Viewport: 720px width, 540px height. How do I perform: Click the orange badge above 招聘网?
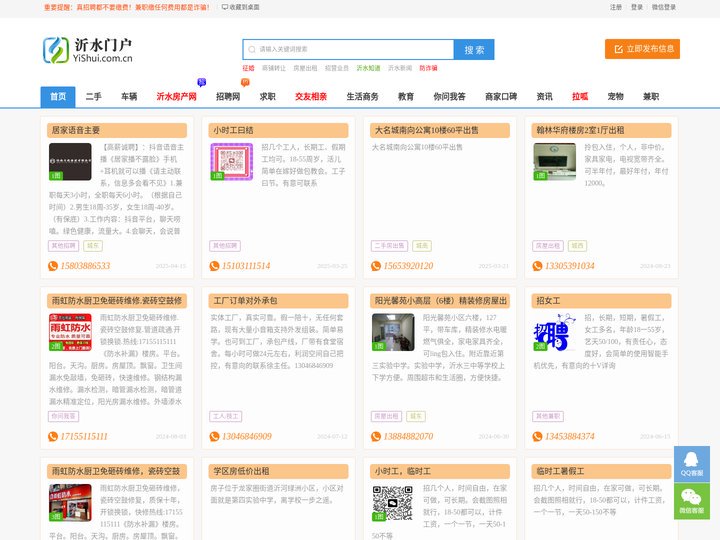[245, 82]
